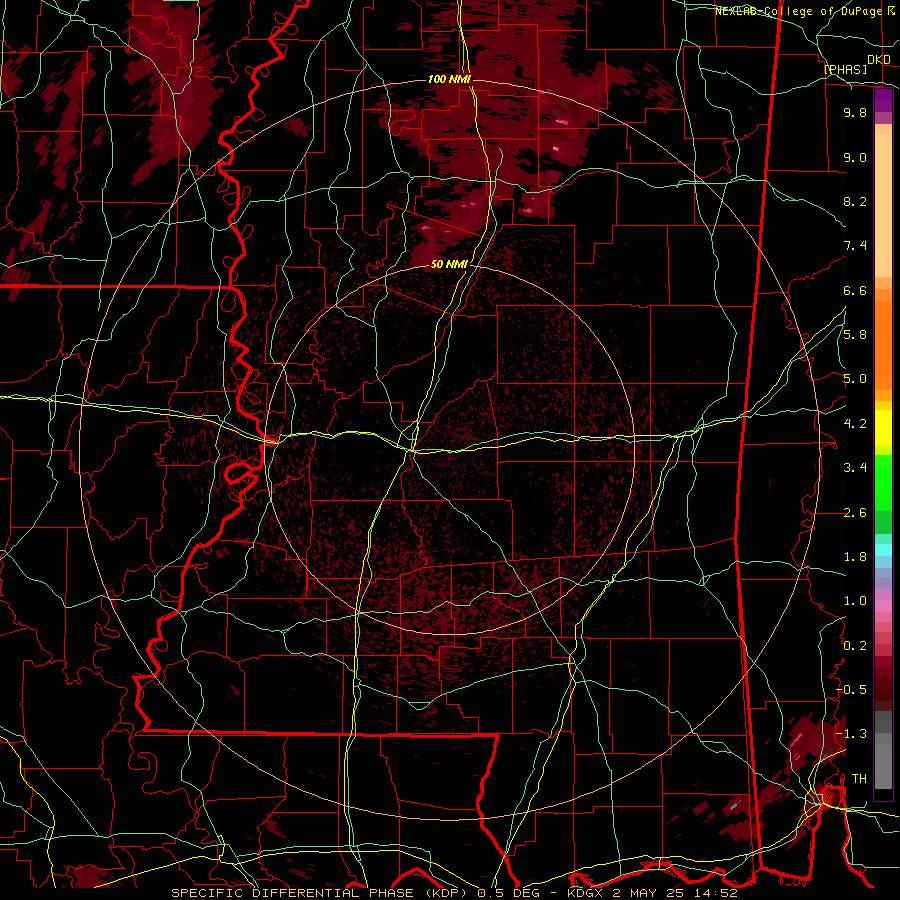This screenshot has width=900, height=900.
Task: Click the TH threshold label
Action: pos(859,779)
